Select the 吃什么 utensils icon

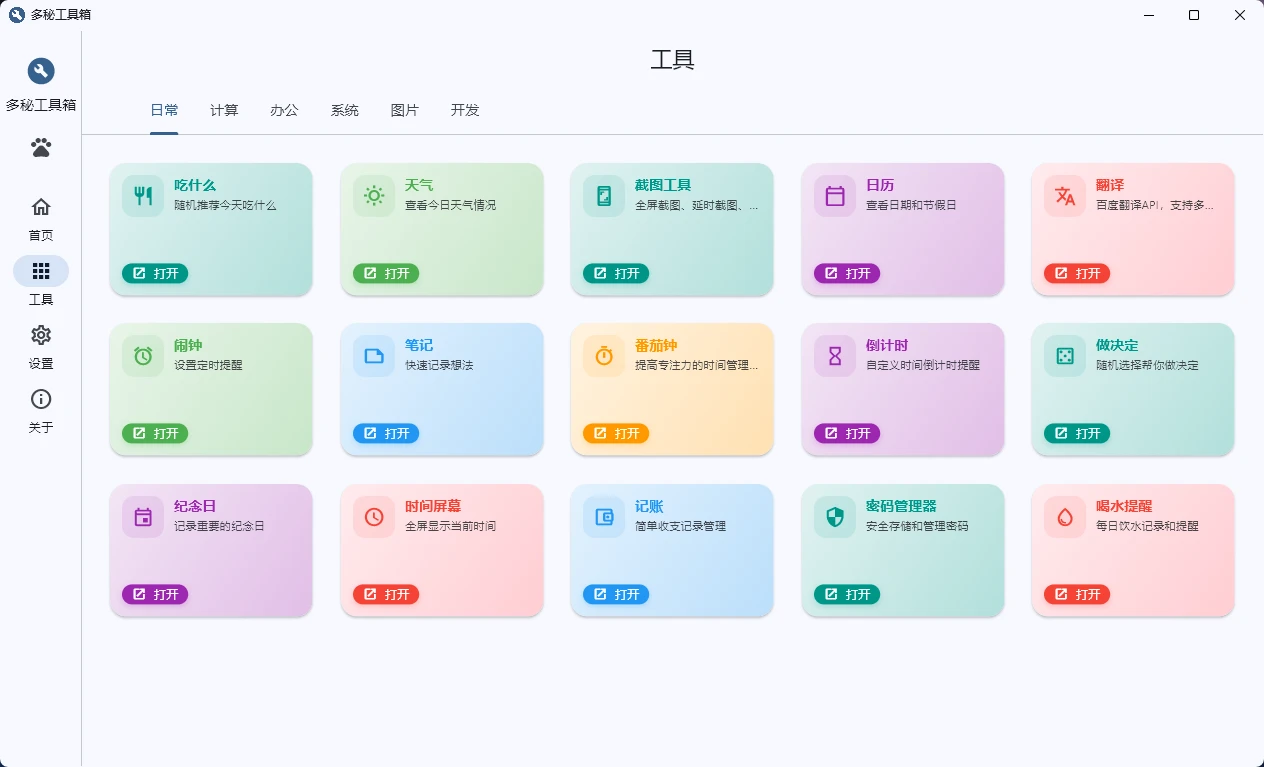(x=142, y=195)
